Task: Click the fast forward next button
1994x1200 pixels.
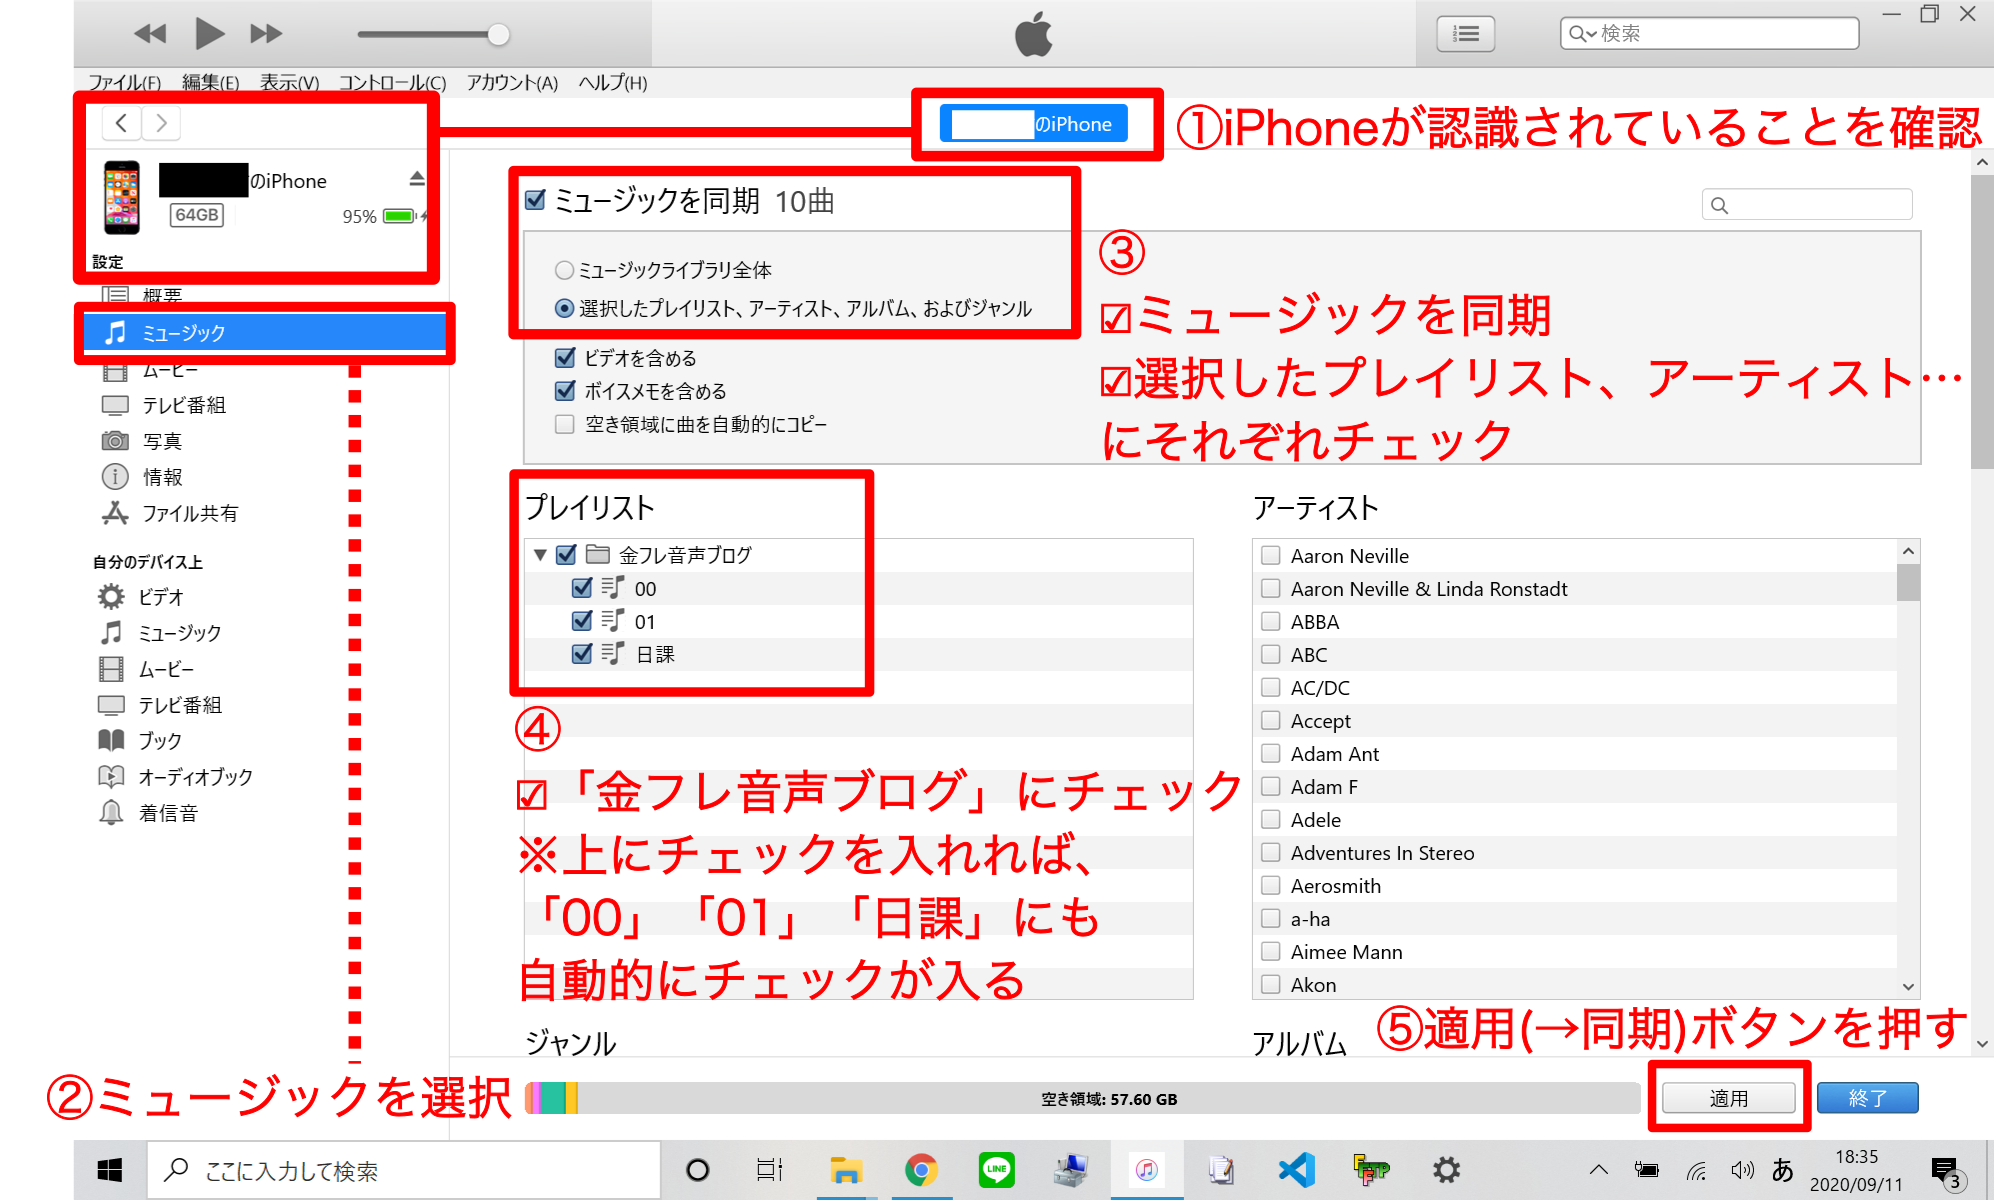Action: coord(266,34)
